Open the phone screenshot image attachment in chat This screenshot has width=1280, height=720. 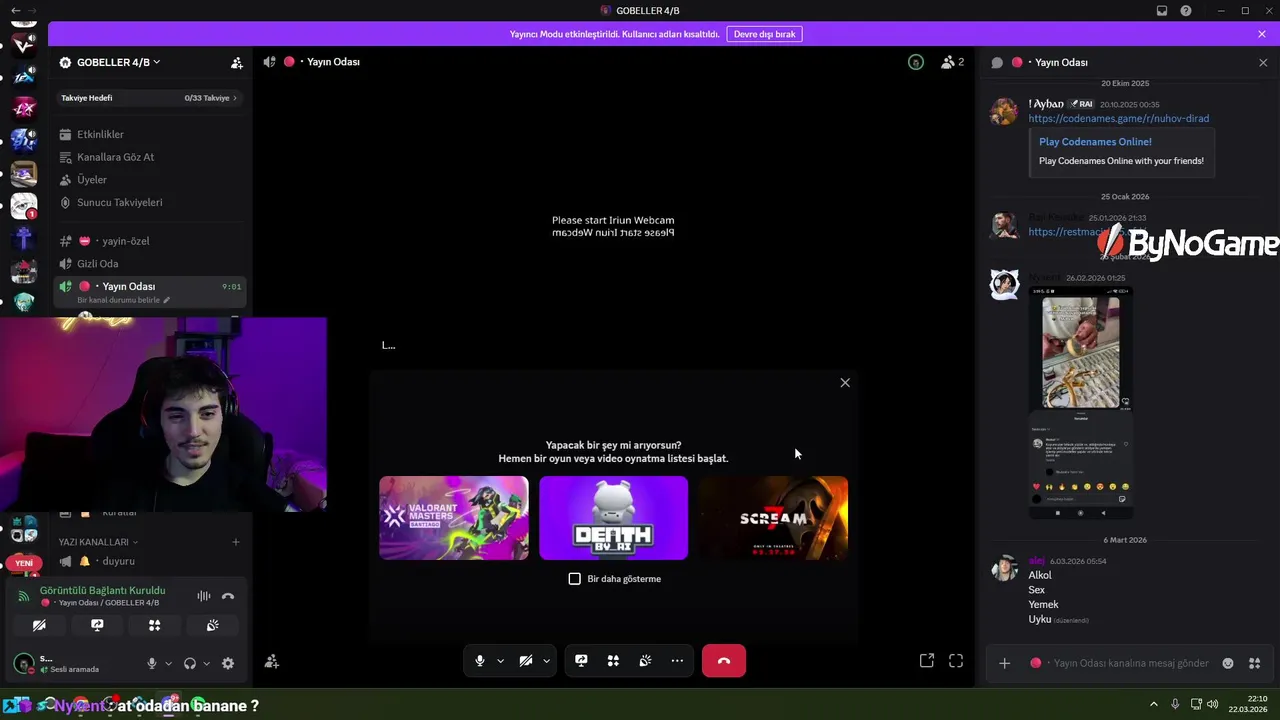pyautogui.click(x=1081, y=403)
